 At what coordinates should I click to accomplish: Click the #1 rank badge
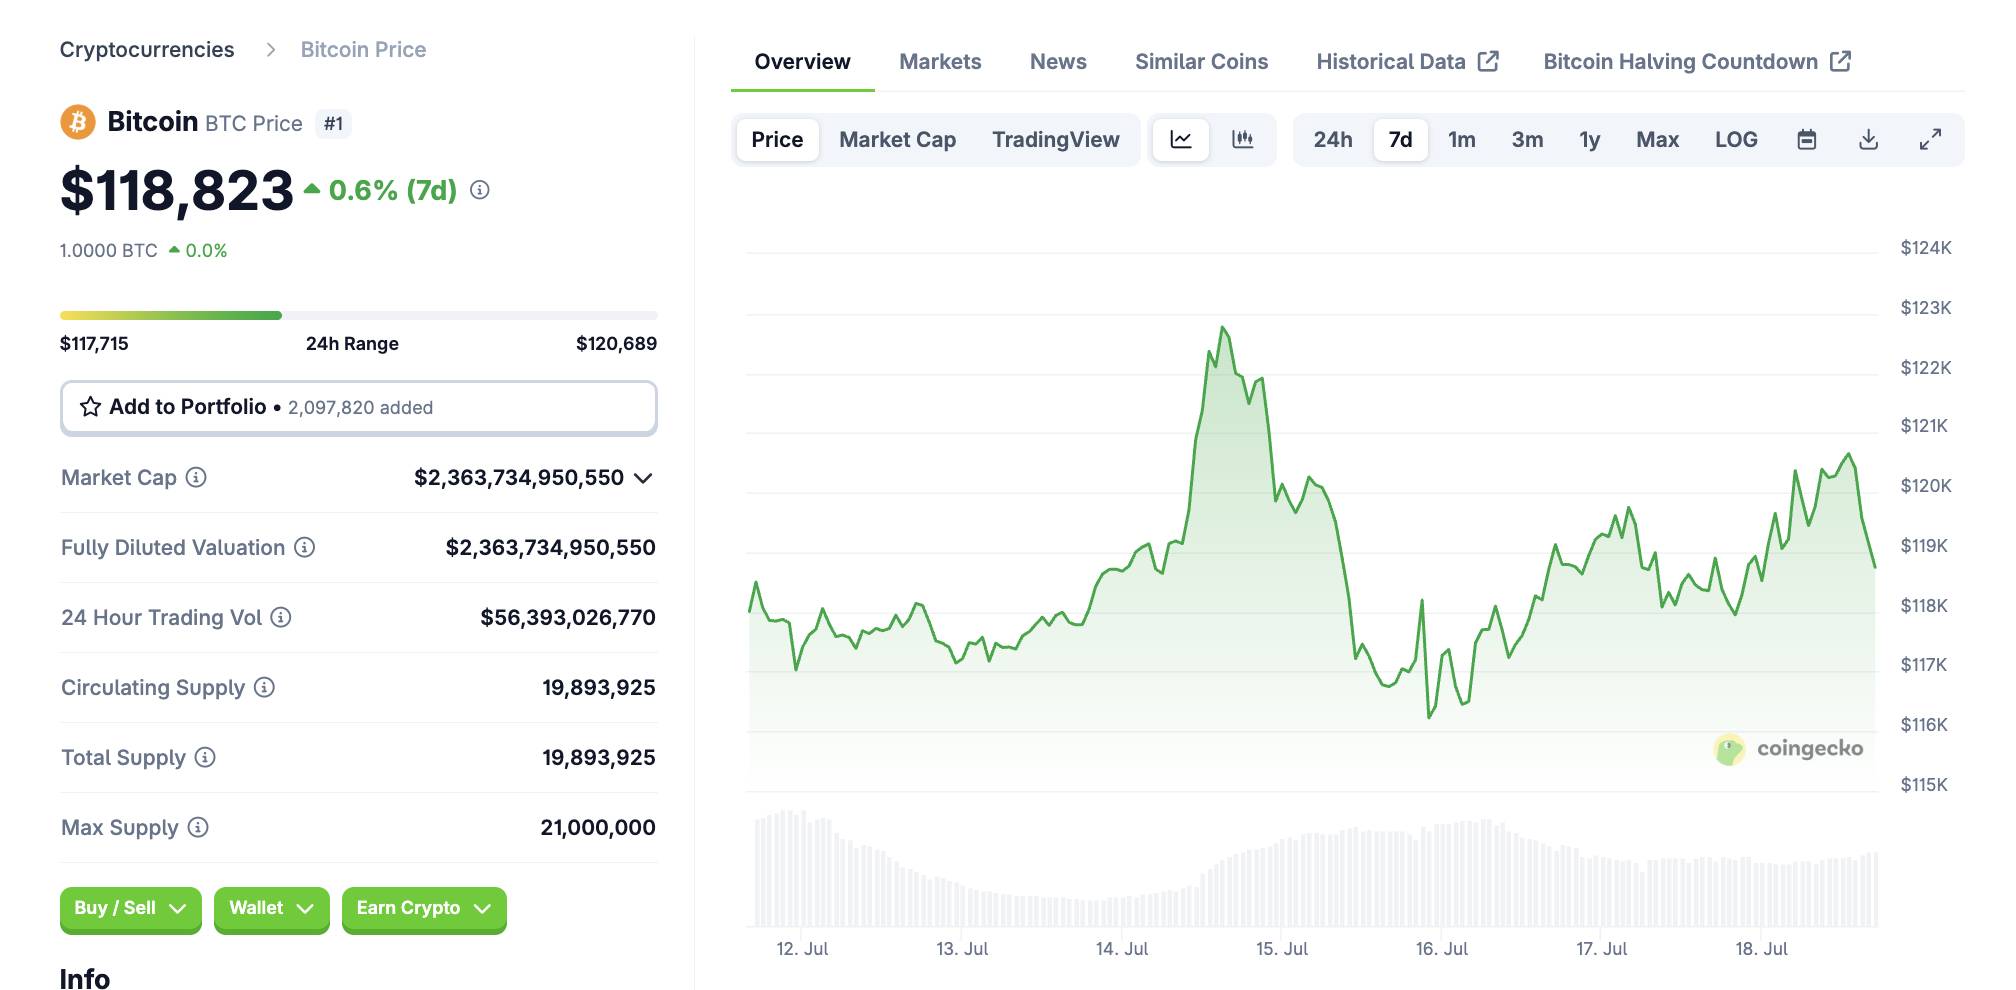[x=333, y=123]
